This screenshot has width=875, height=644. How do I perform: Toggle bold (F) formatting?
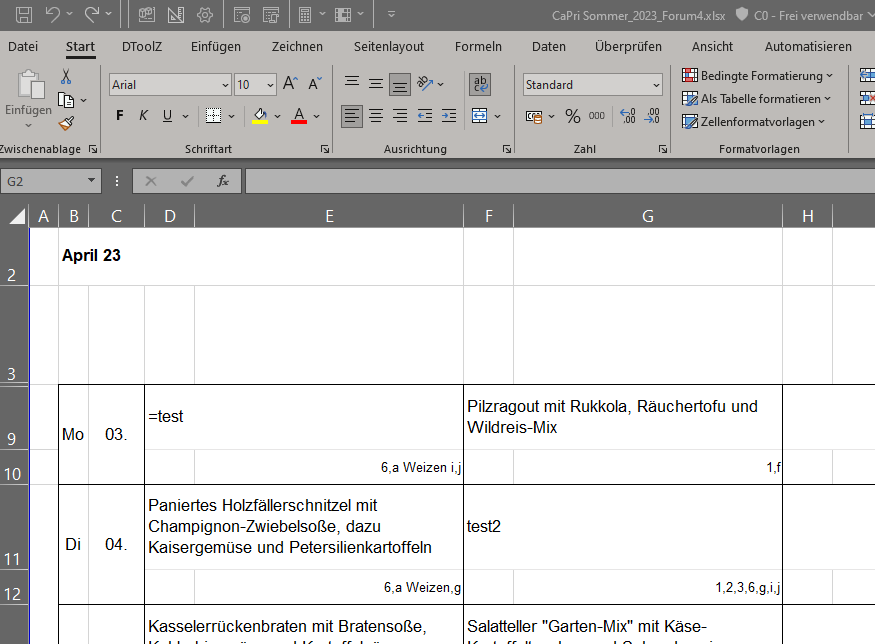coord(119,116)
